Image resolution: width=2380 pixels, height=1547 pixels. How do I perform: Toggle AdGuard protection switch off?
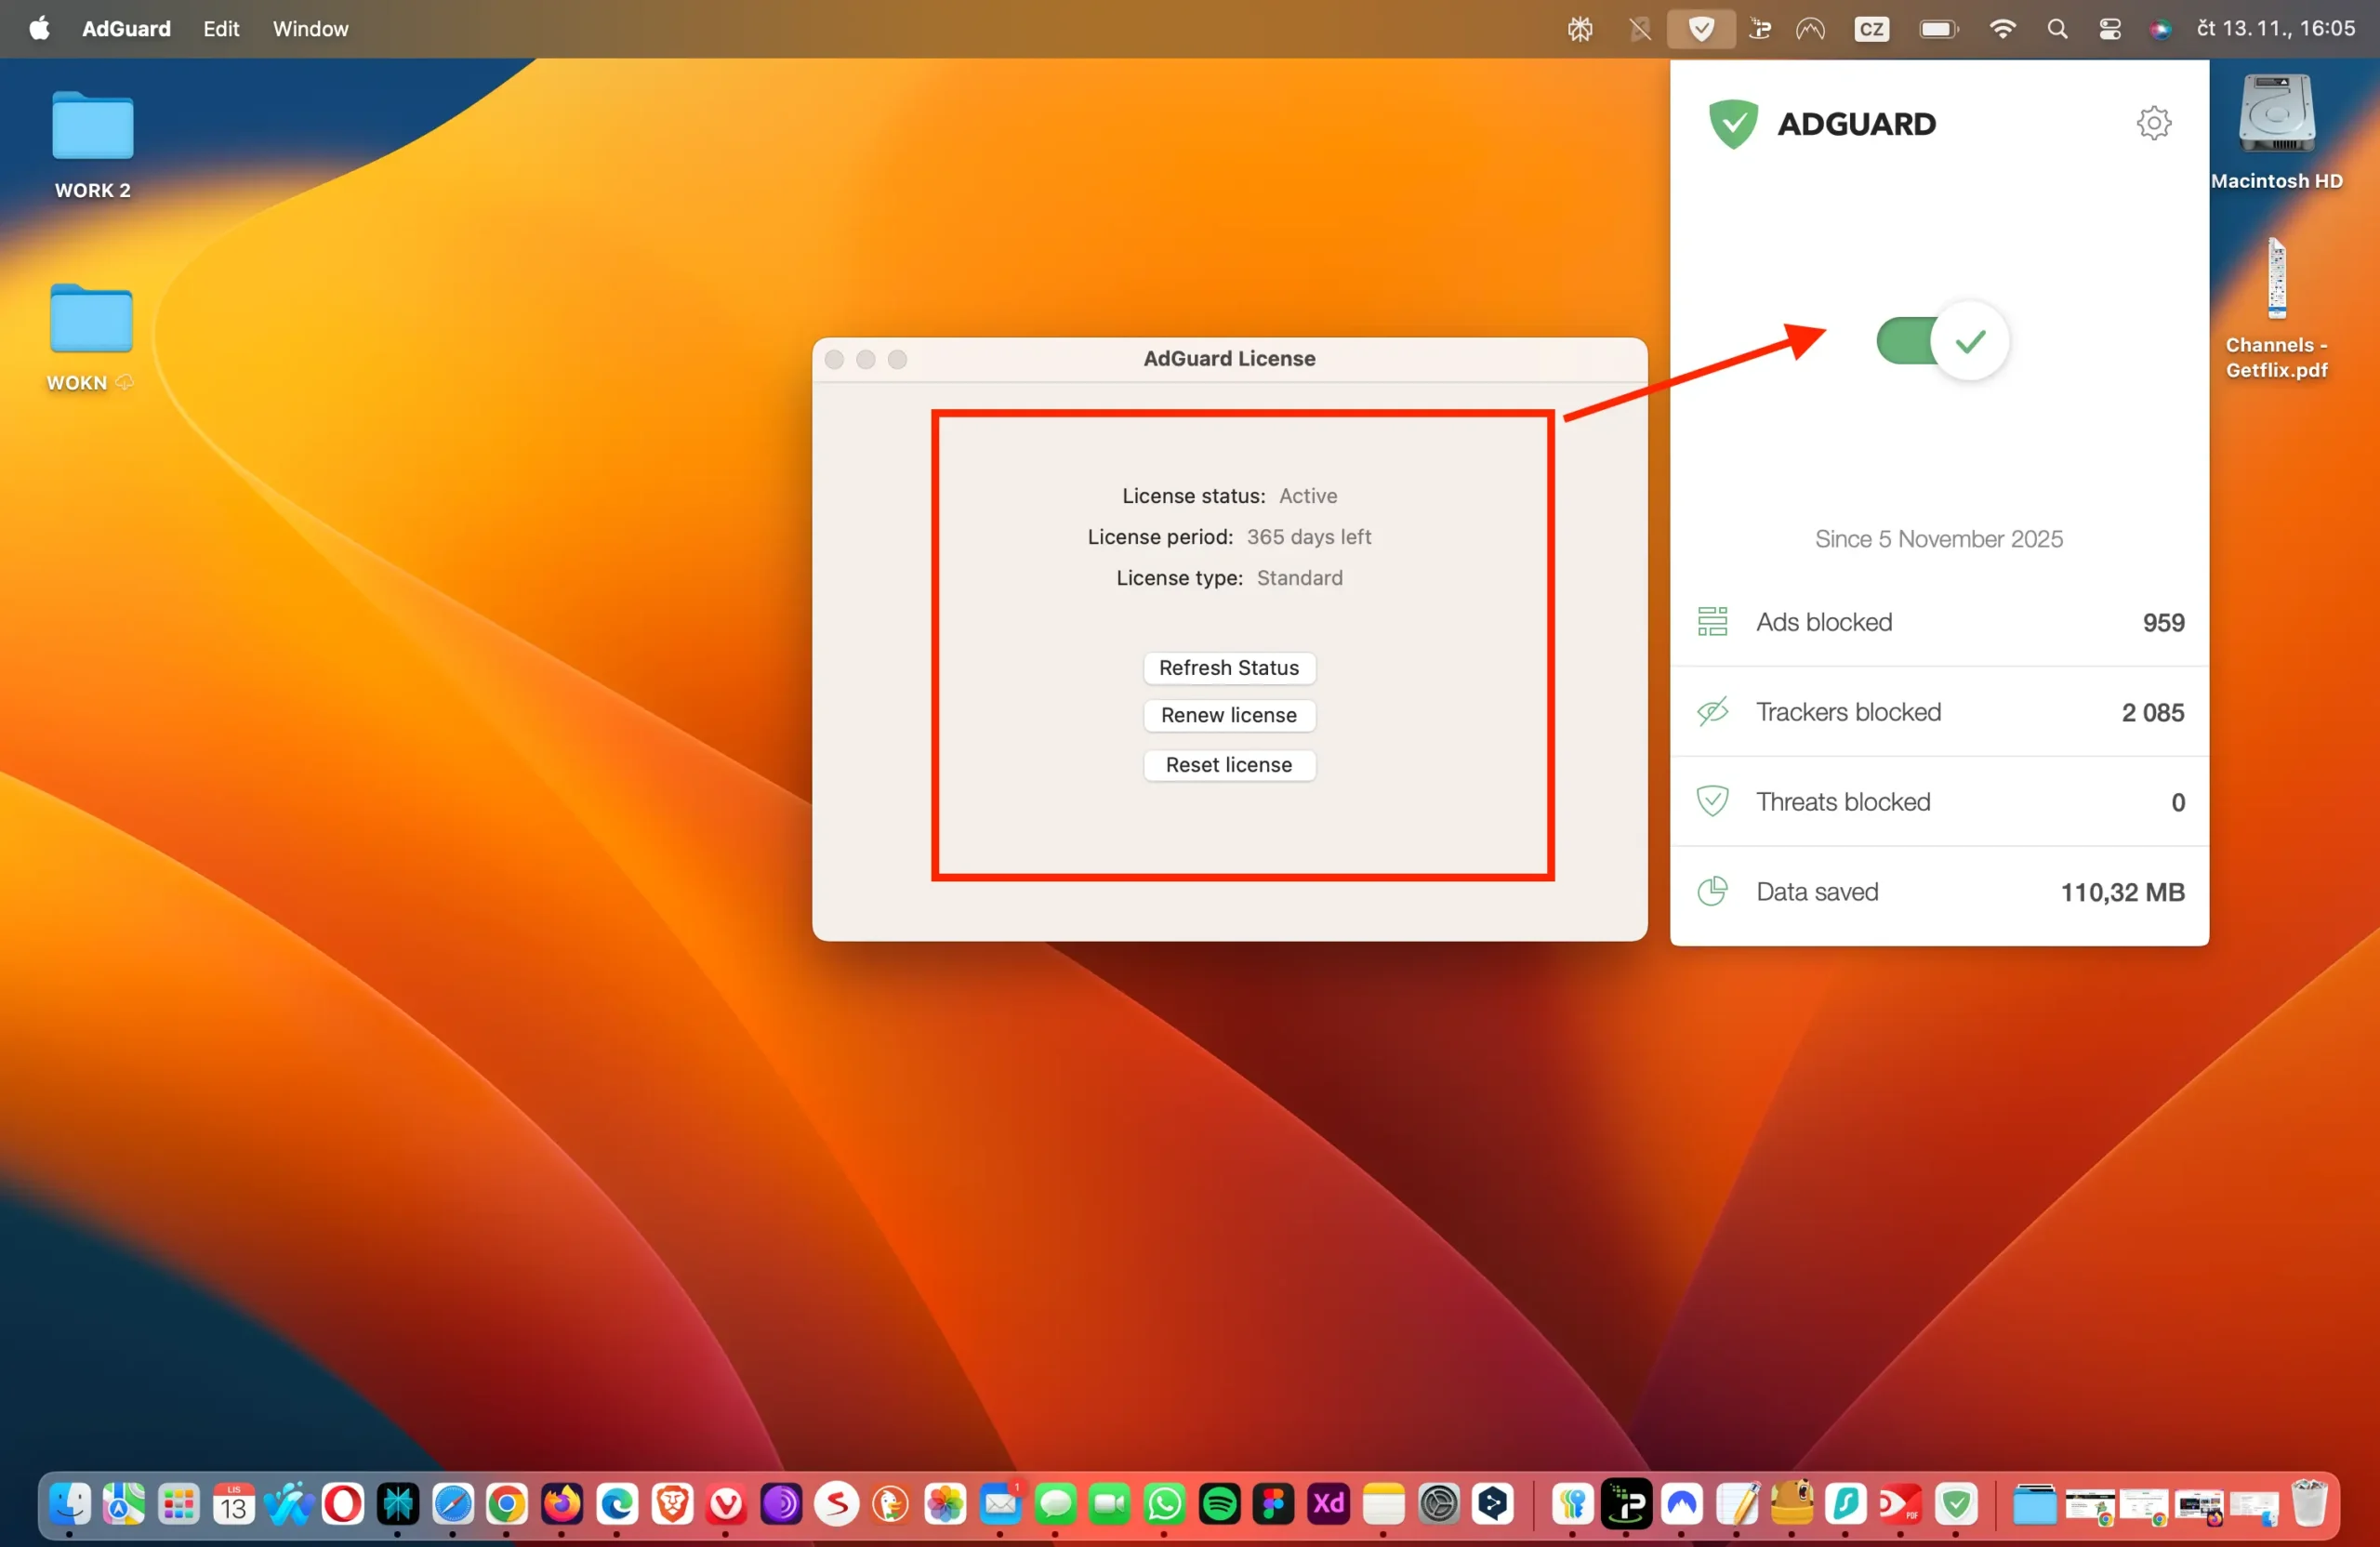1941,341
